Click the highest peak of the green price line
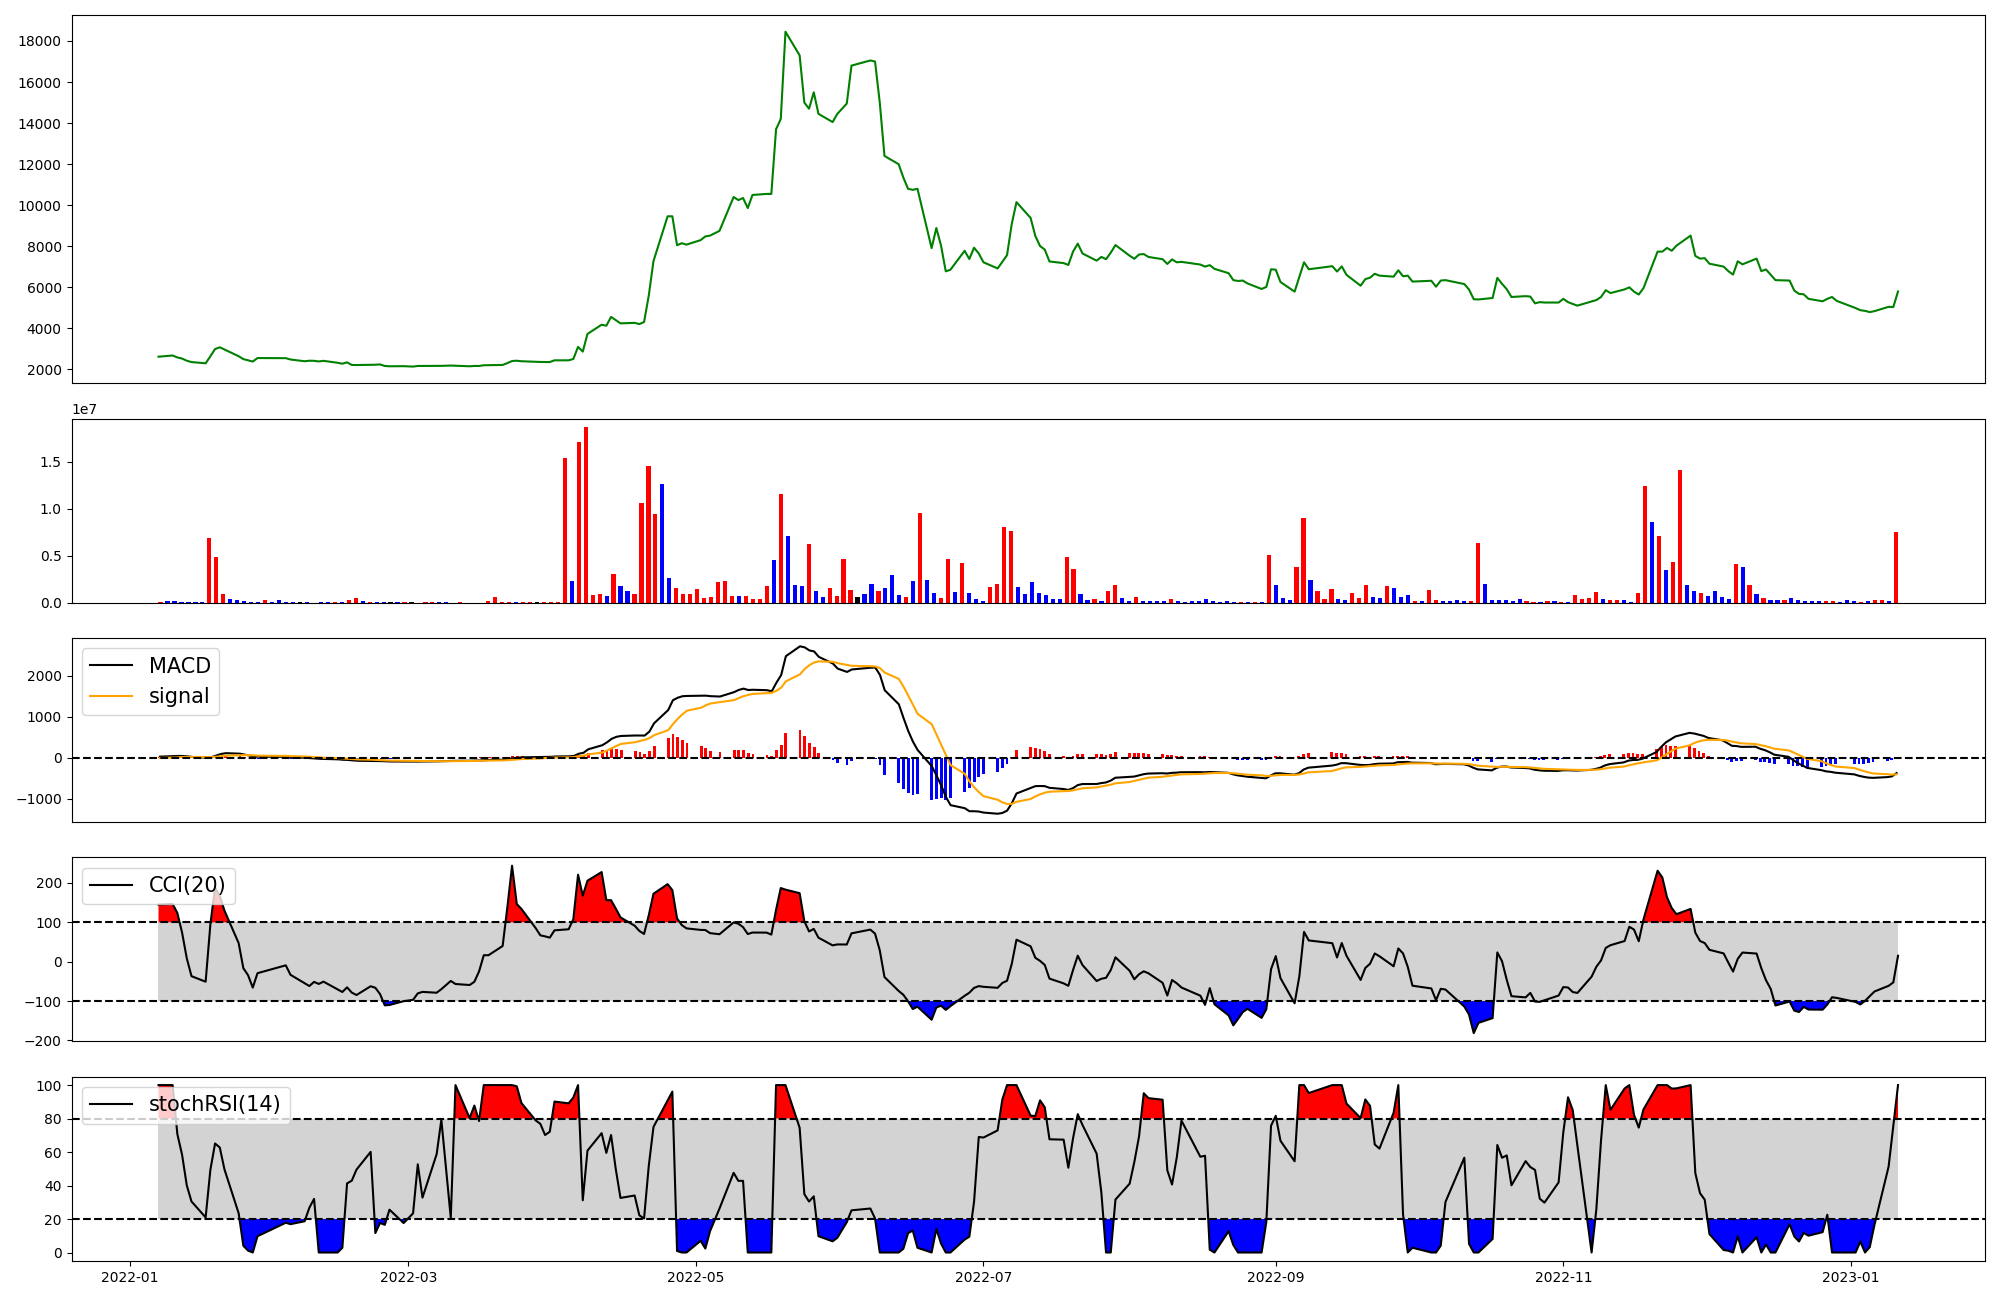The image size is (2000, 1300). 785,33
